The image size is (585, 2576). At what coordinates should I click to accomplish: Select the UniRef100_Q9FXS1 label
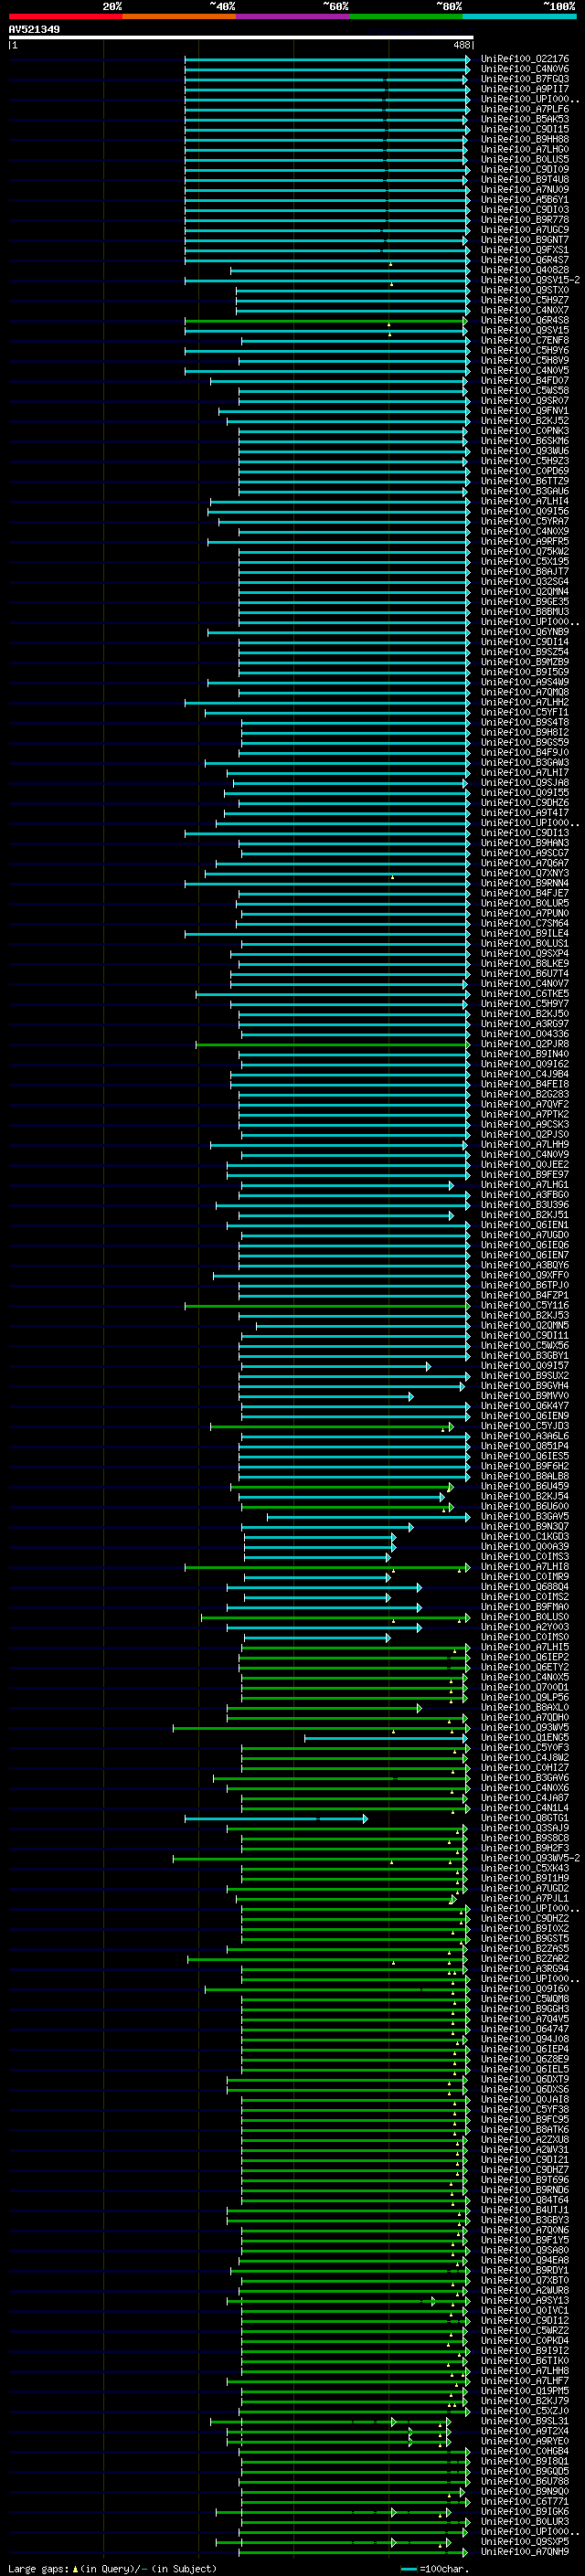click(x=525, y=250)
